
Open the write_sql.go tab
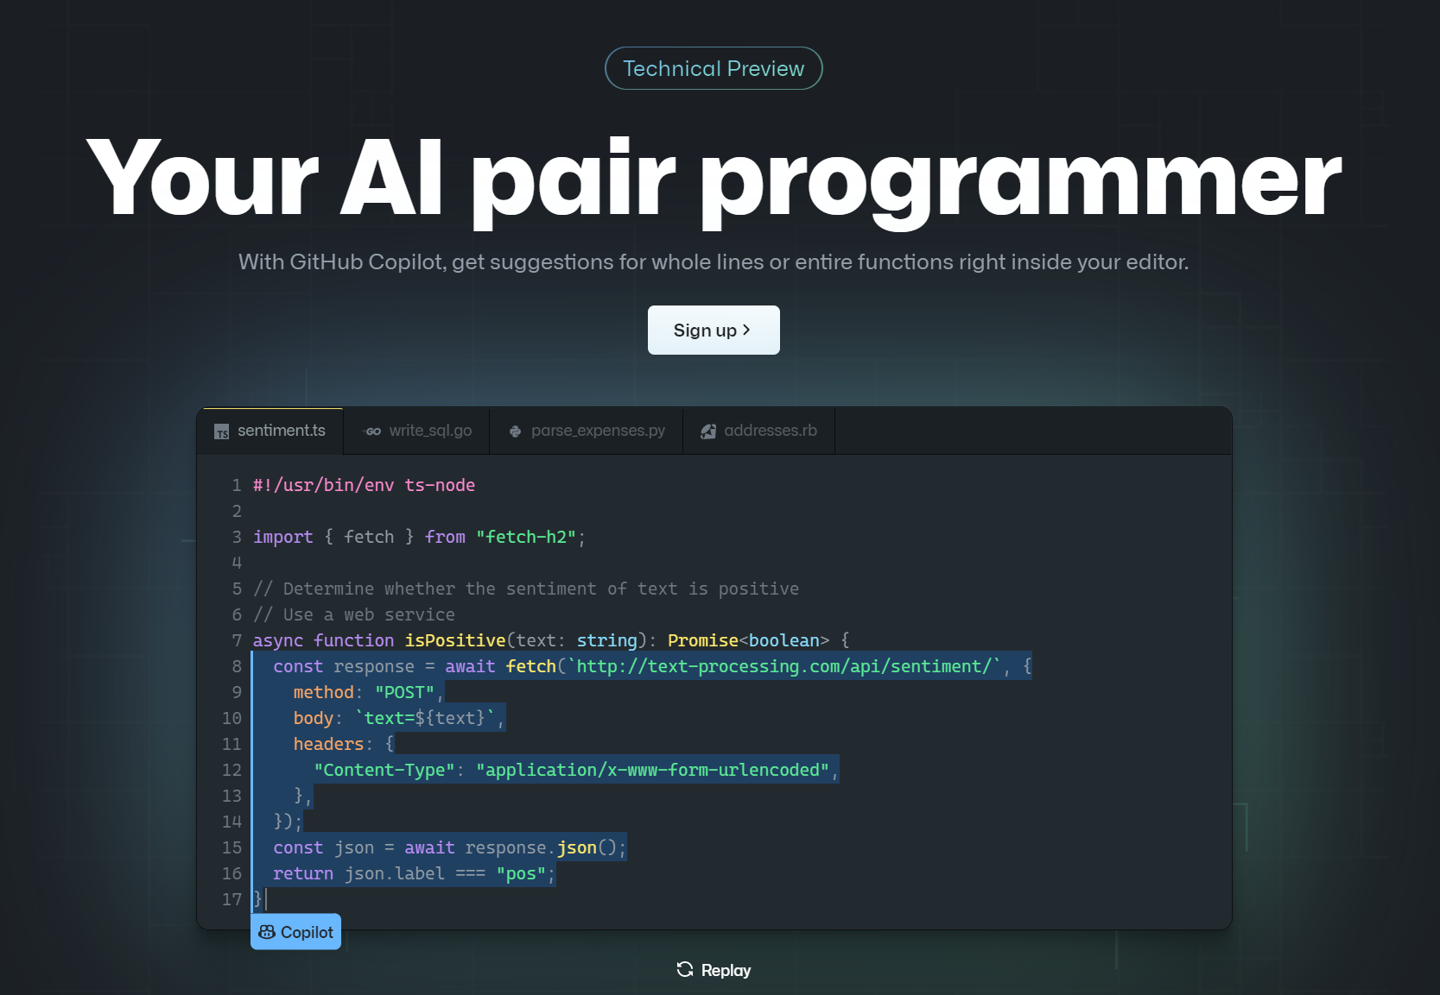pos(430,431)
